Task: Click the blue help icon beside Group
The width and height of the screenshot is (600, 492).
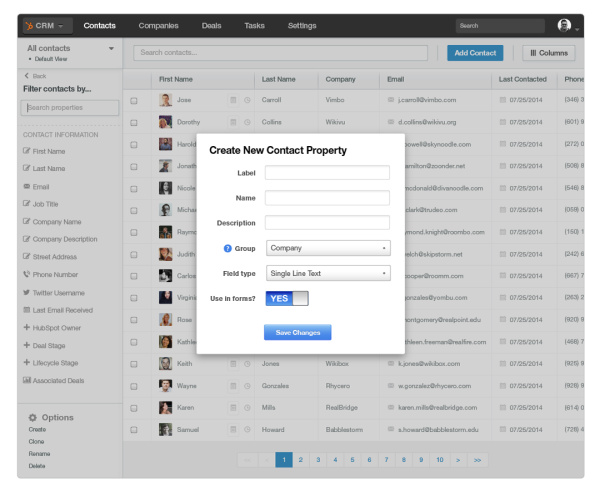Action: coord(227,248)
